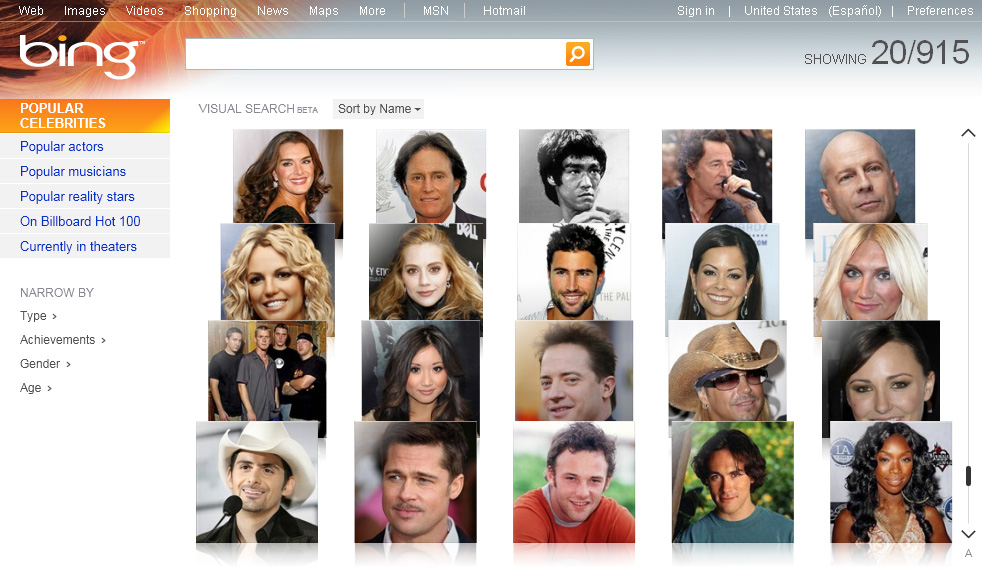Screen dimensions: 982x570
Task: Click the small letter A below the scrollbar
Action: coord(968,553)
